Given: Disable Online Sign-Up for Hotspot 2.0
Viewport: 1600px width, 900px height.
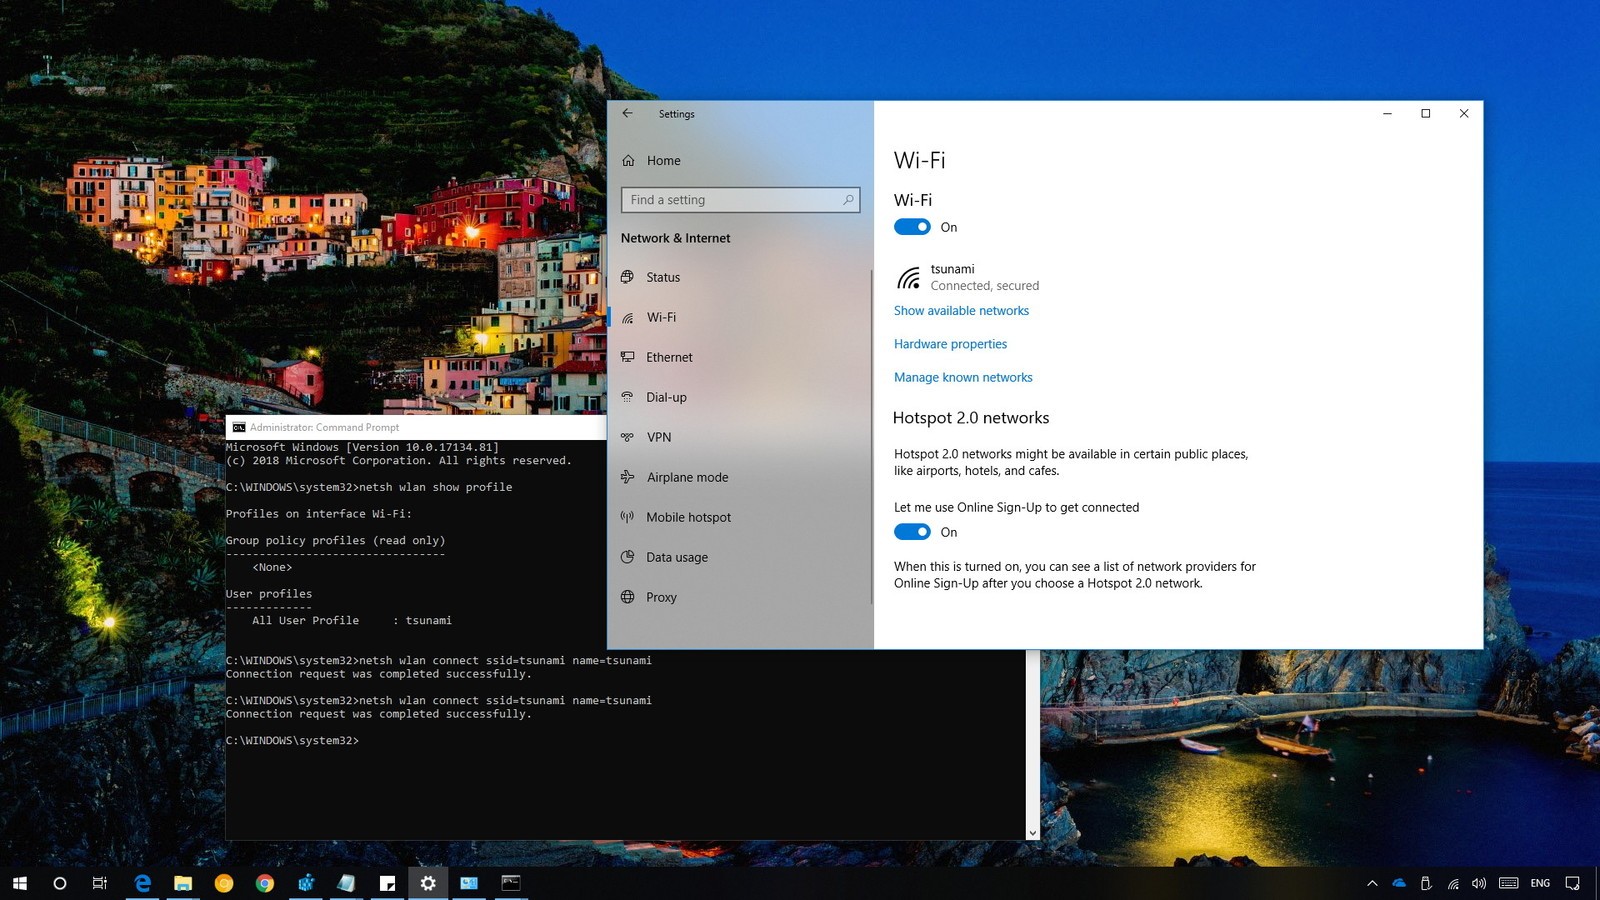Looking at the screenshot, I should (912, 532).
